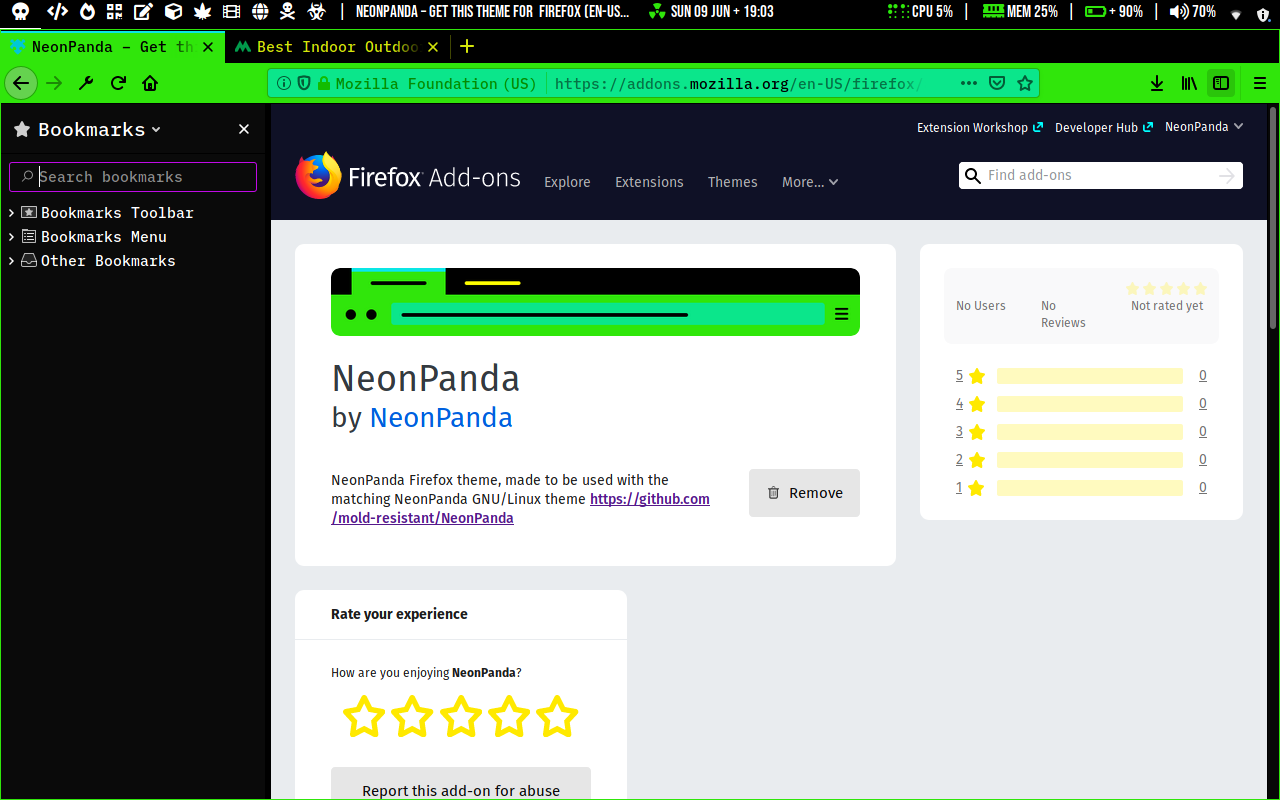Focus the Search bookmarks field
The image size is (1280, 800).
click(133, 177)
